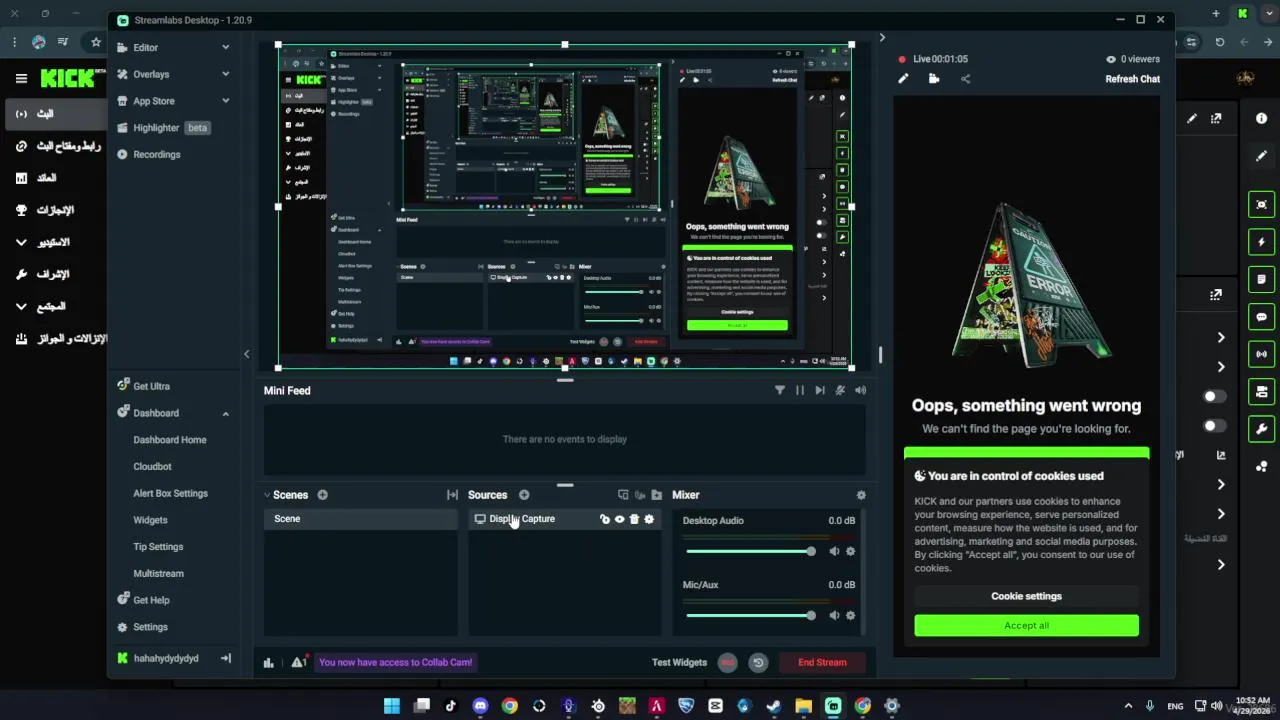Open Cookie settings in chat panel
1280x720 pixels.
pos(1026,596)
